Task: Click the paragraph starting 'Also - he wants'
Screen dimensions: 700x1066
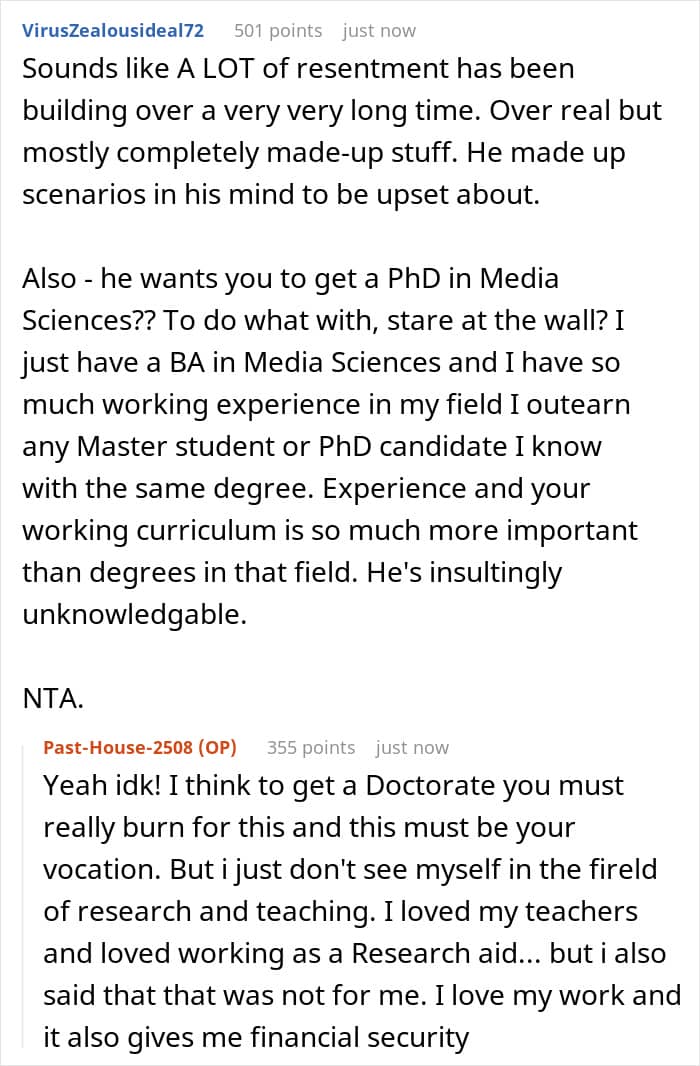Action: click(x=330, y=447)
